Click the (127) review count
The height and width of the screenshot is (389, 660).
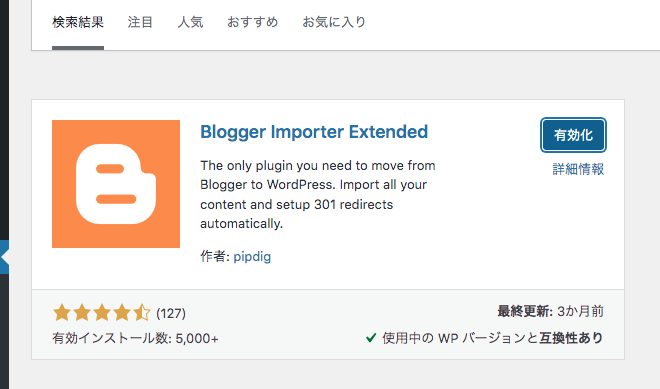(x=171, y=314)
